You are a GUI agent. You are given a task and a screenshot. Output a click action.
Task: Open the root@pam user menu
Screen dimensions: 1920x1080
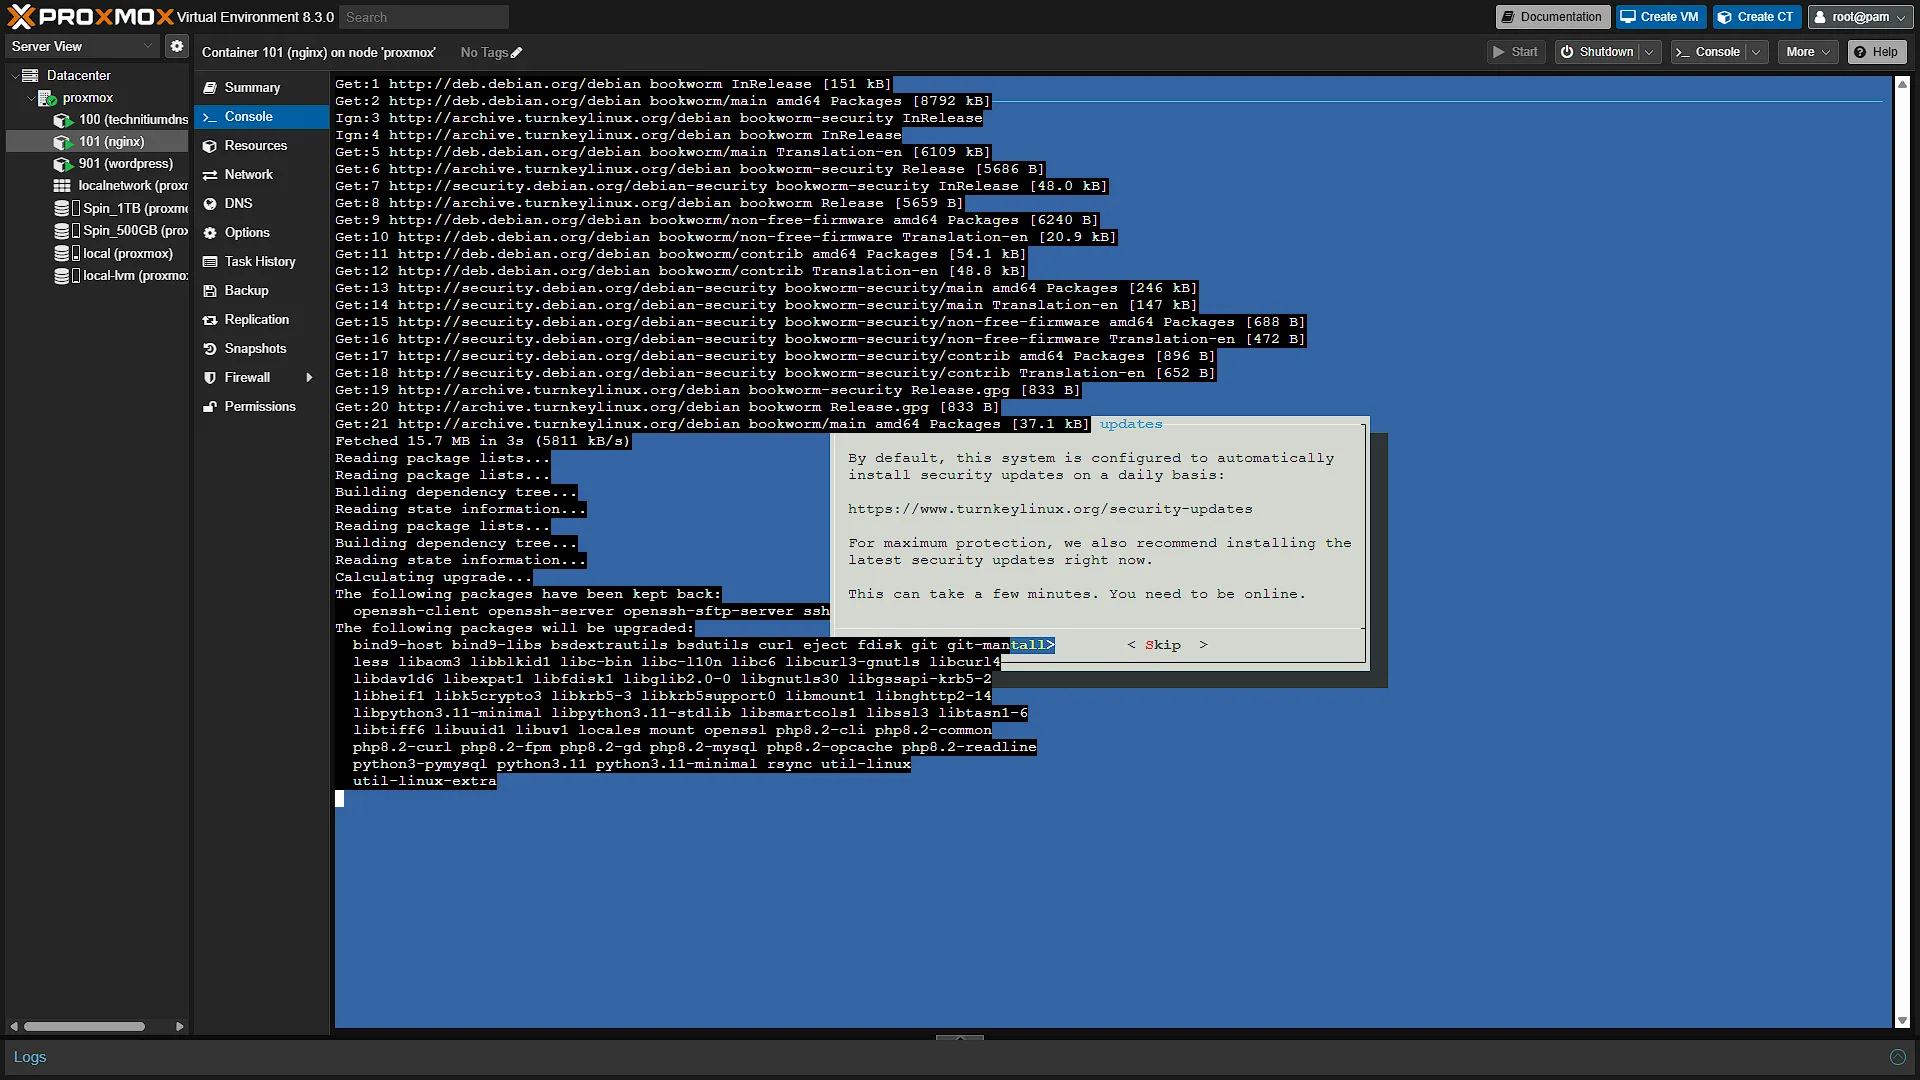pos(1860,17)
